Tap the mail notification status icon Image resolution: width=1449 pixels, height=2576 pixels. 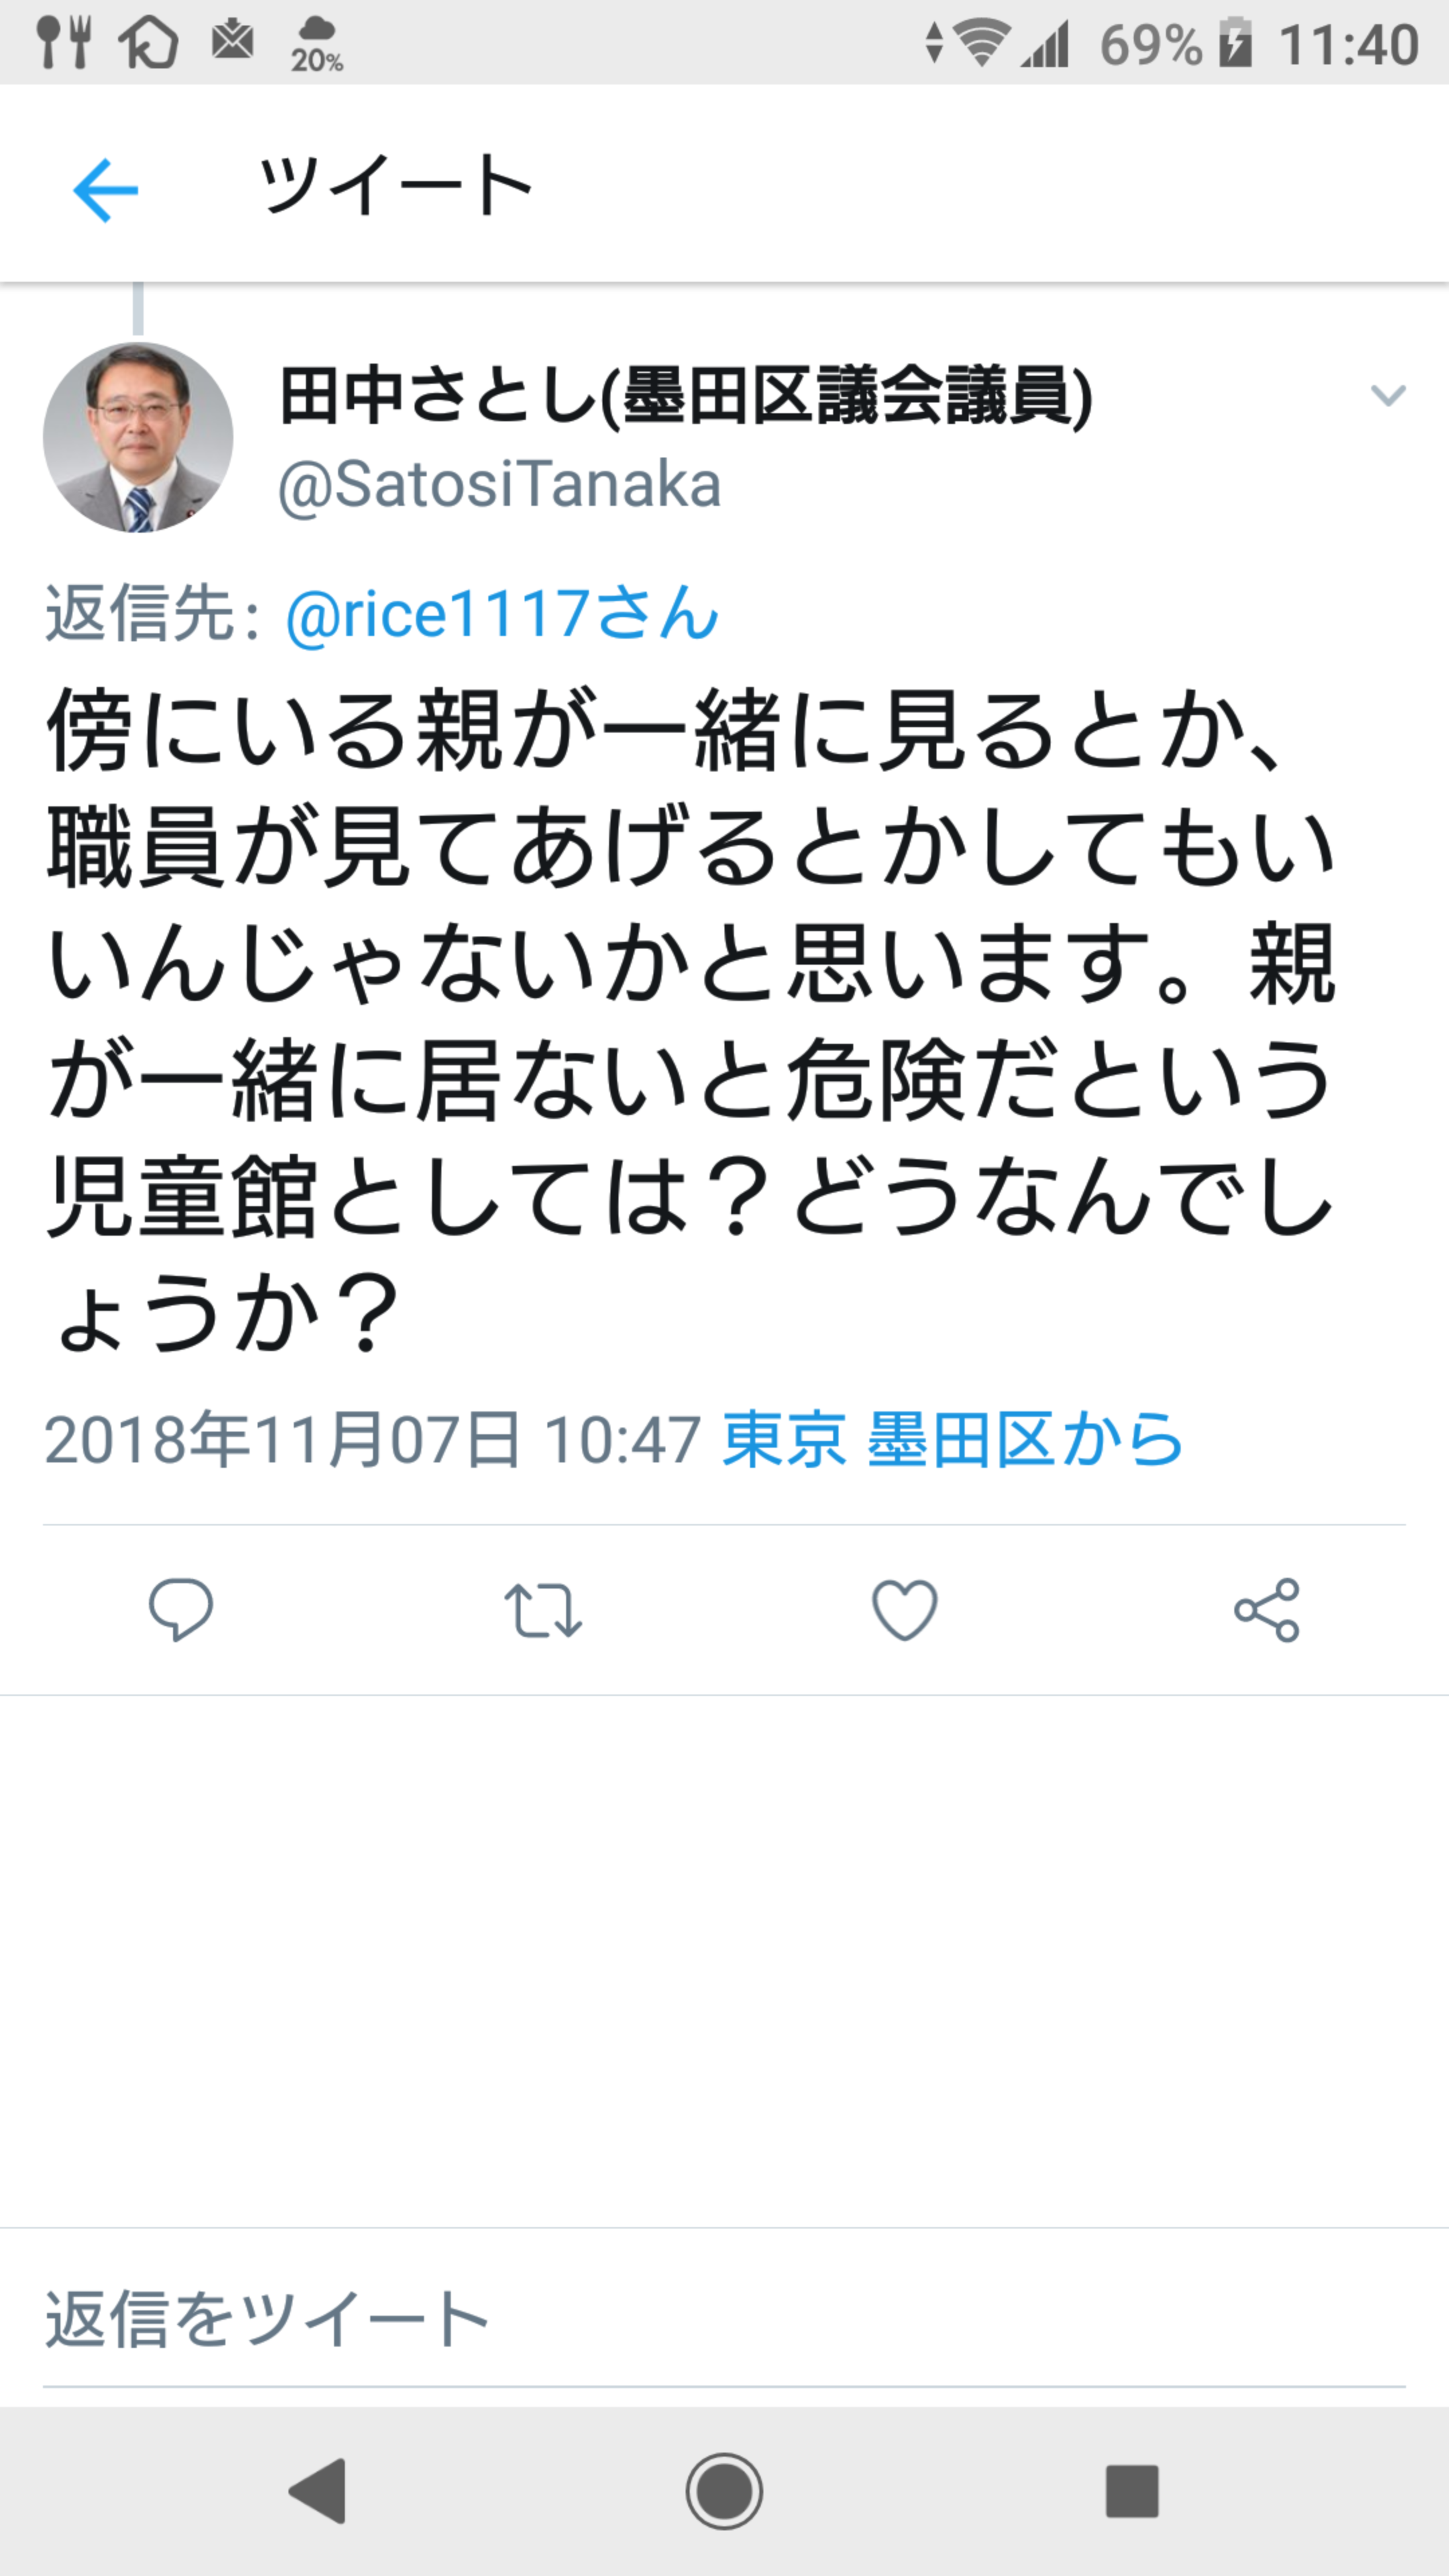233,40
